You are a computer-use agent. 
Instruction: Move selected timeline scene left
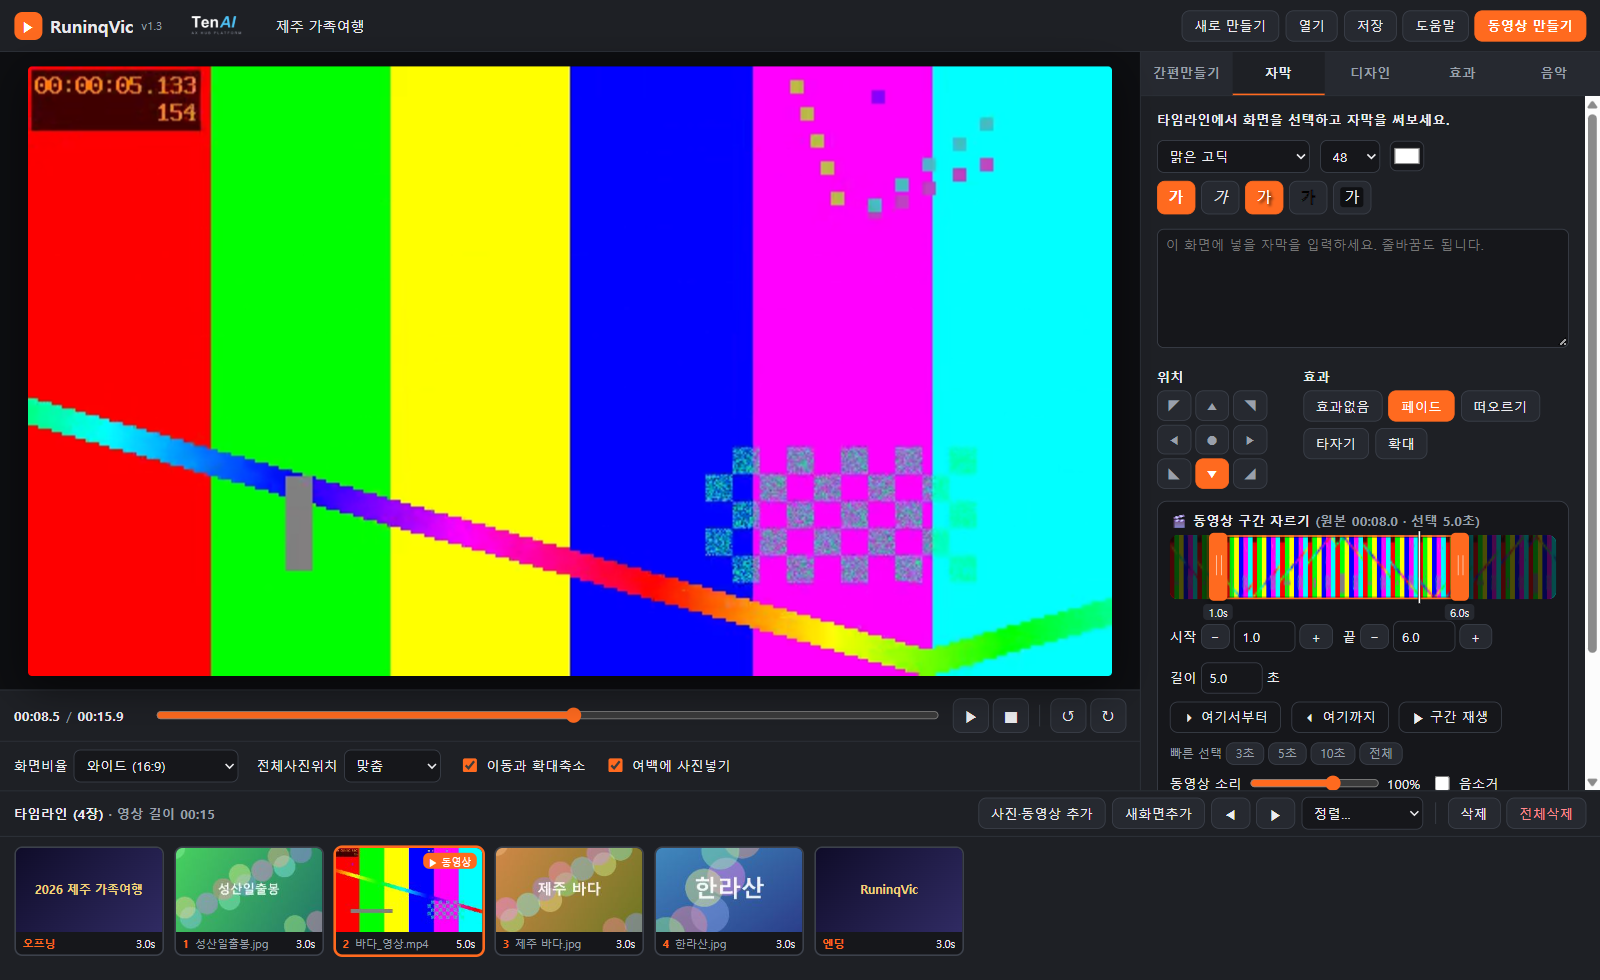[x=1230, y=814]
